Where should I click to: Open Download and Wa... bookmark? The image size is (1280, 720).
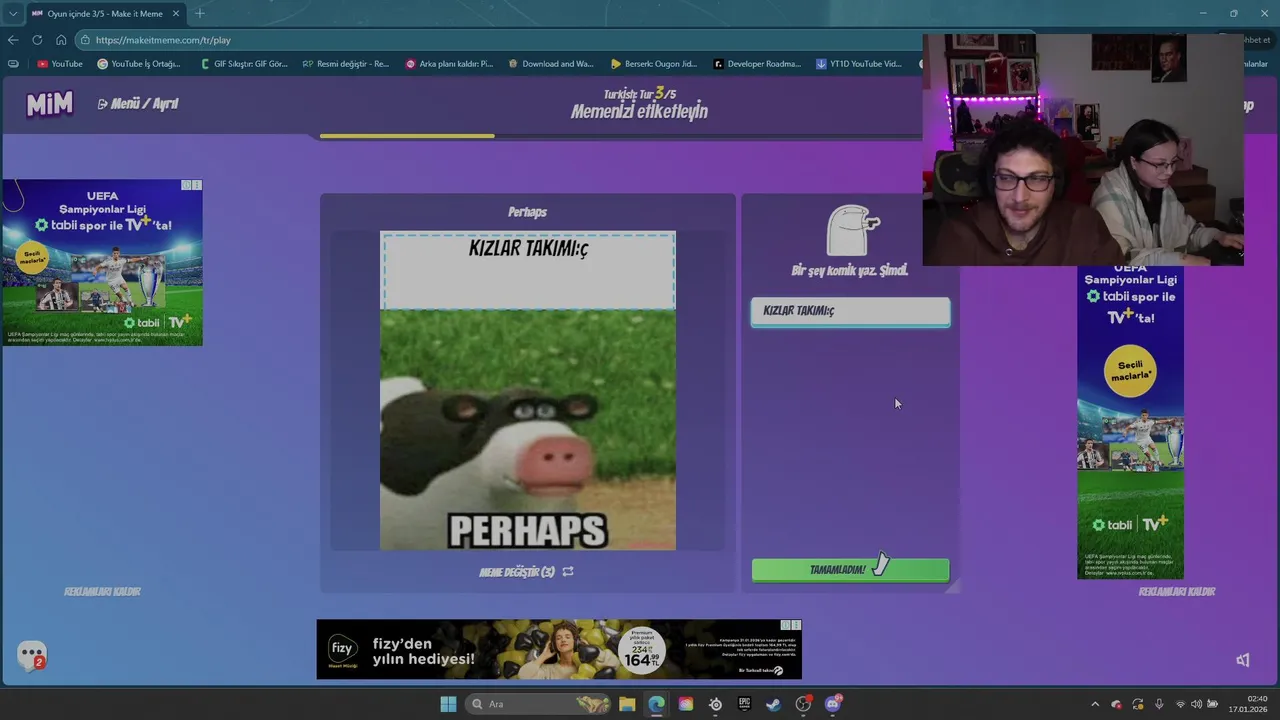(551, 64)
